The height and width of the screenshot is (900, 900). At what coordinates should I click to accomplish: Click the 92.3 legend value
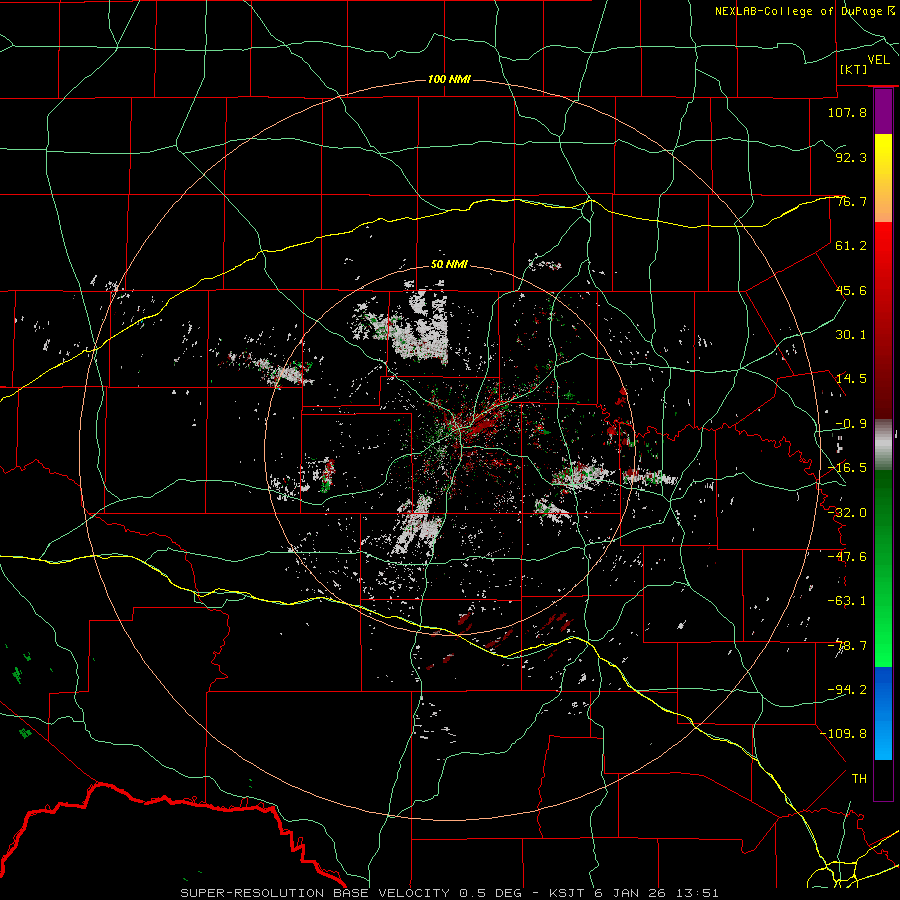851,157
